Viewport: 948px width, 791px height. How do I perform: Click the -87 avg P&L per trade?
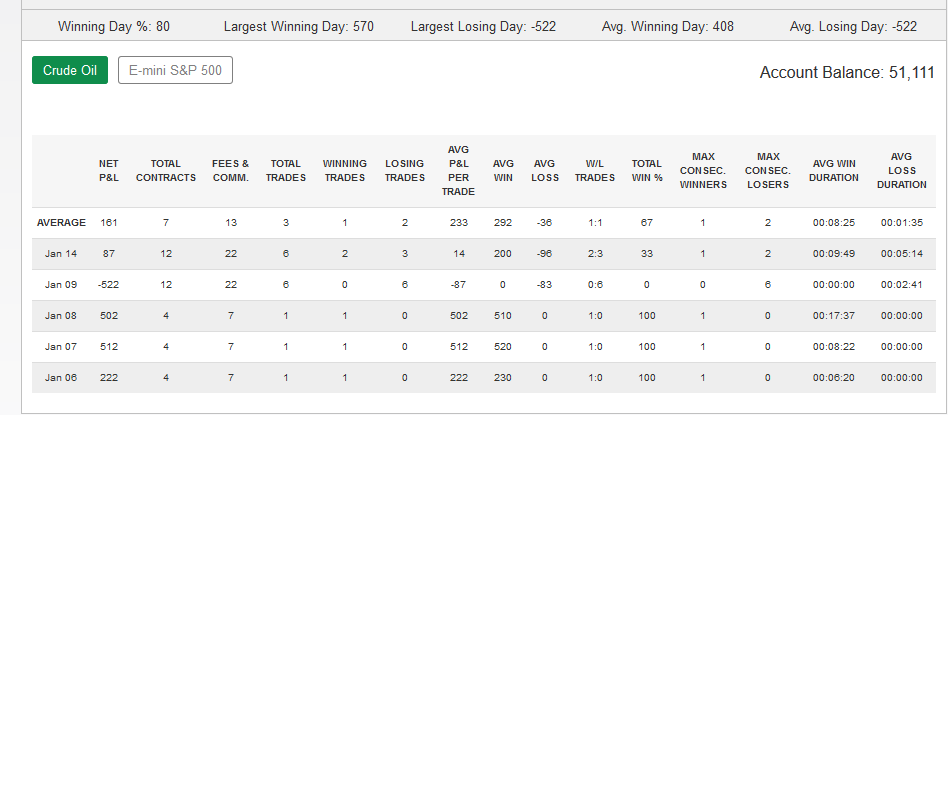click(458, 284)
